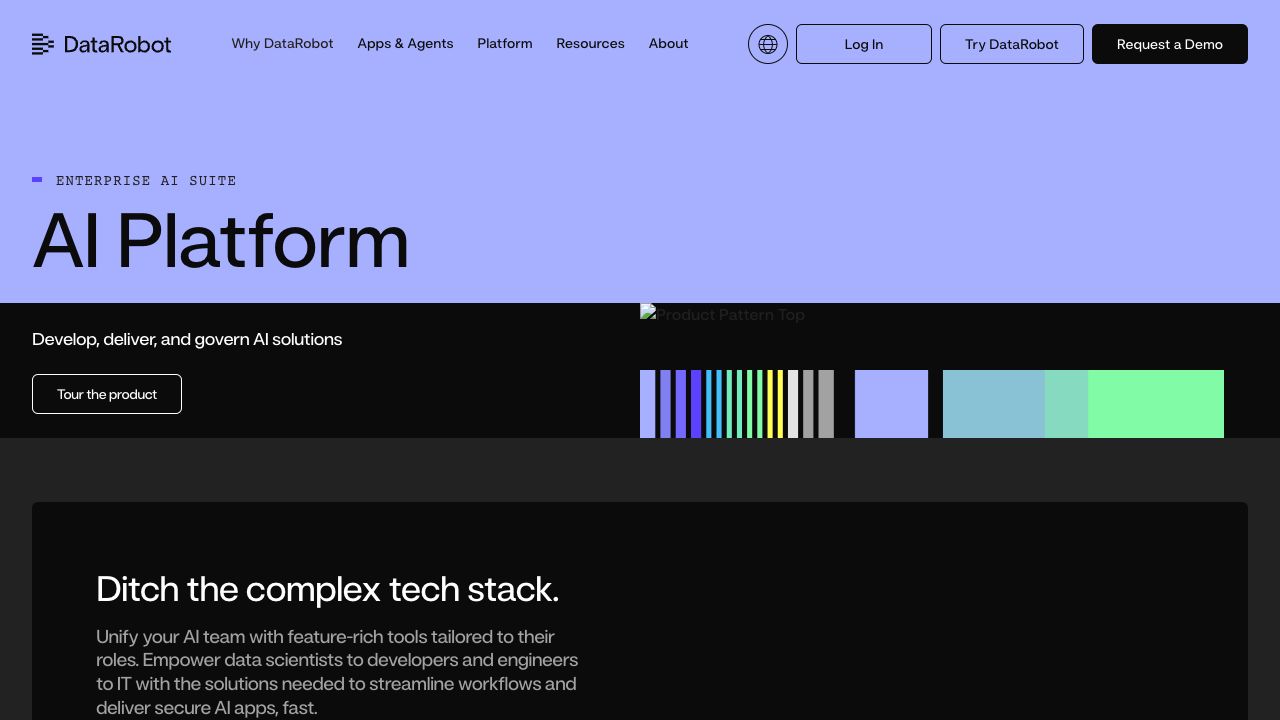The height and width of the screenshot is (720, 1280).
Task: Open the globe language selector
Action: (x=768, y=44)
